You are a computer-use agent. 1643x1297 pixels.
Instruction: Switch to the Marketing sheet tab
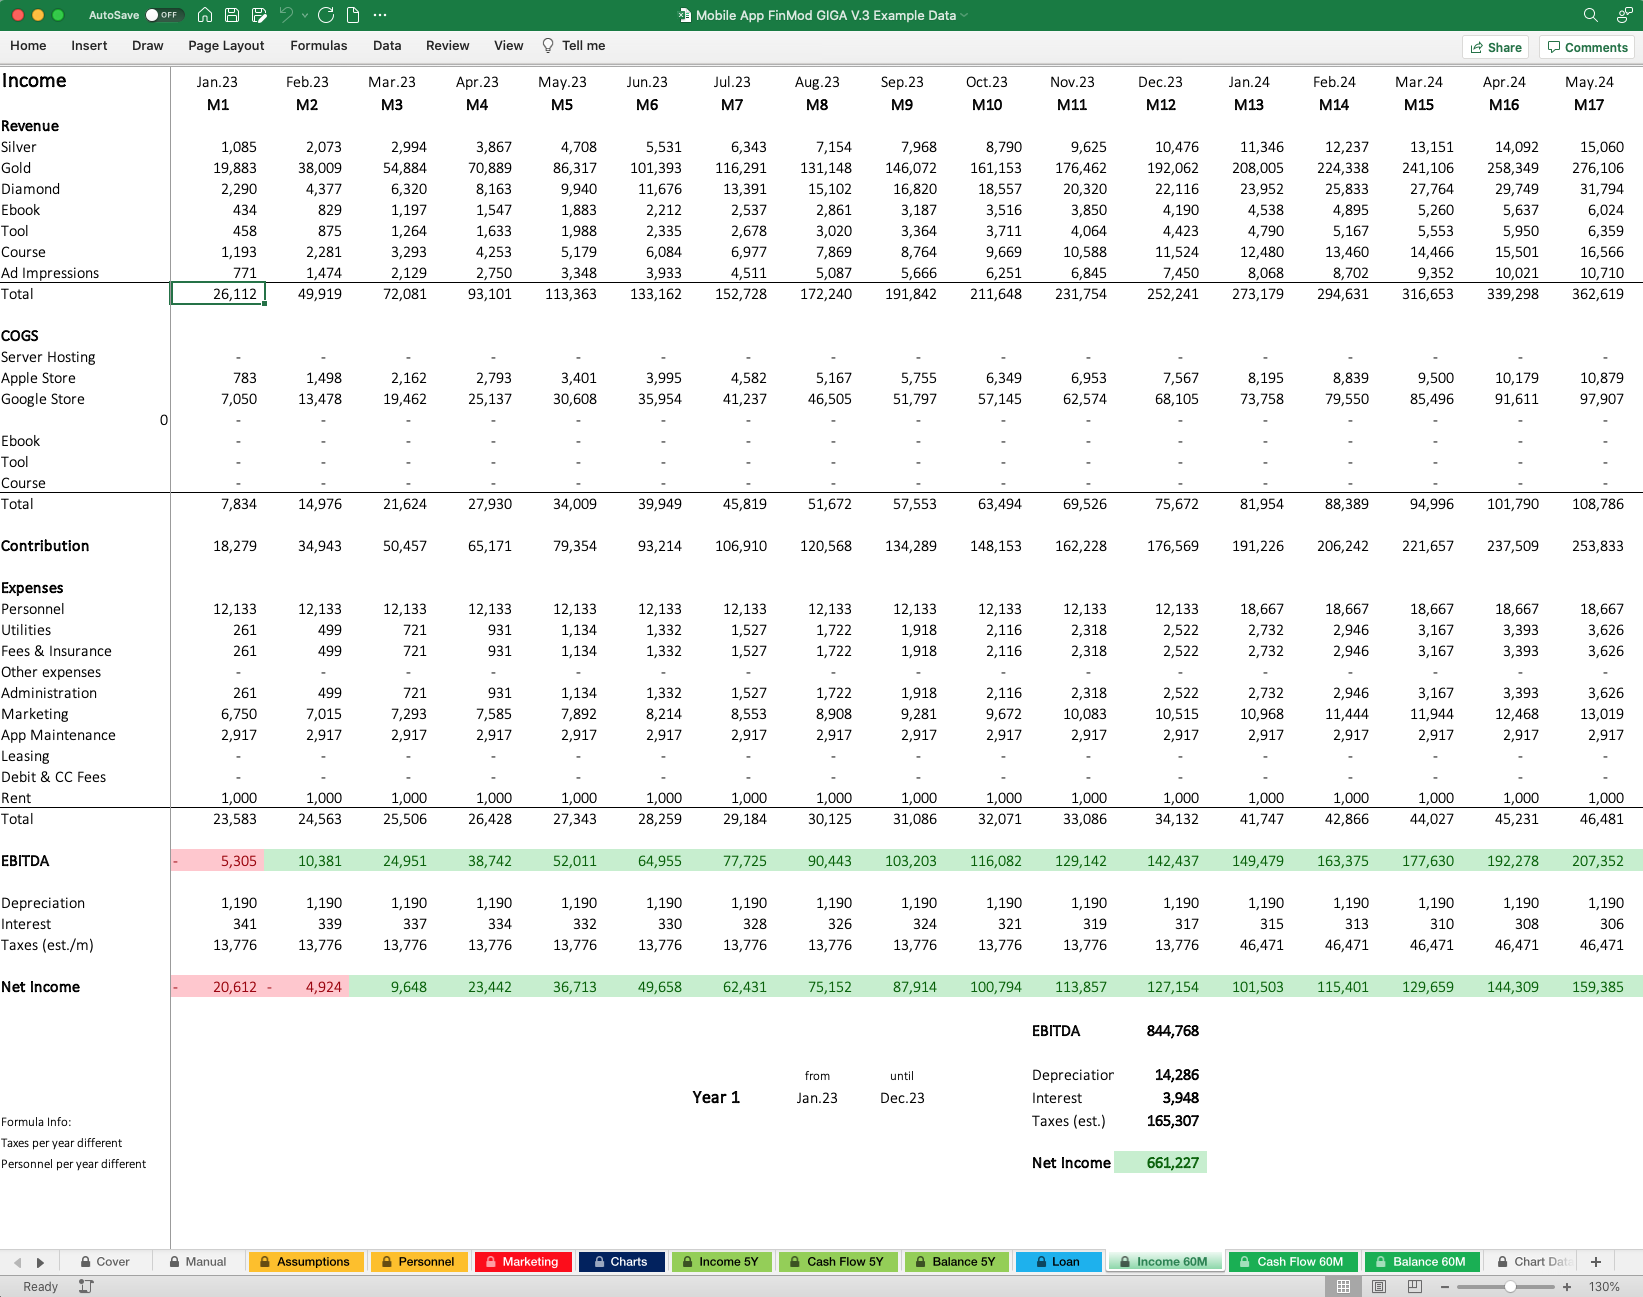(x=522, y=1262)
